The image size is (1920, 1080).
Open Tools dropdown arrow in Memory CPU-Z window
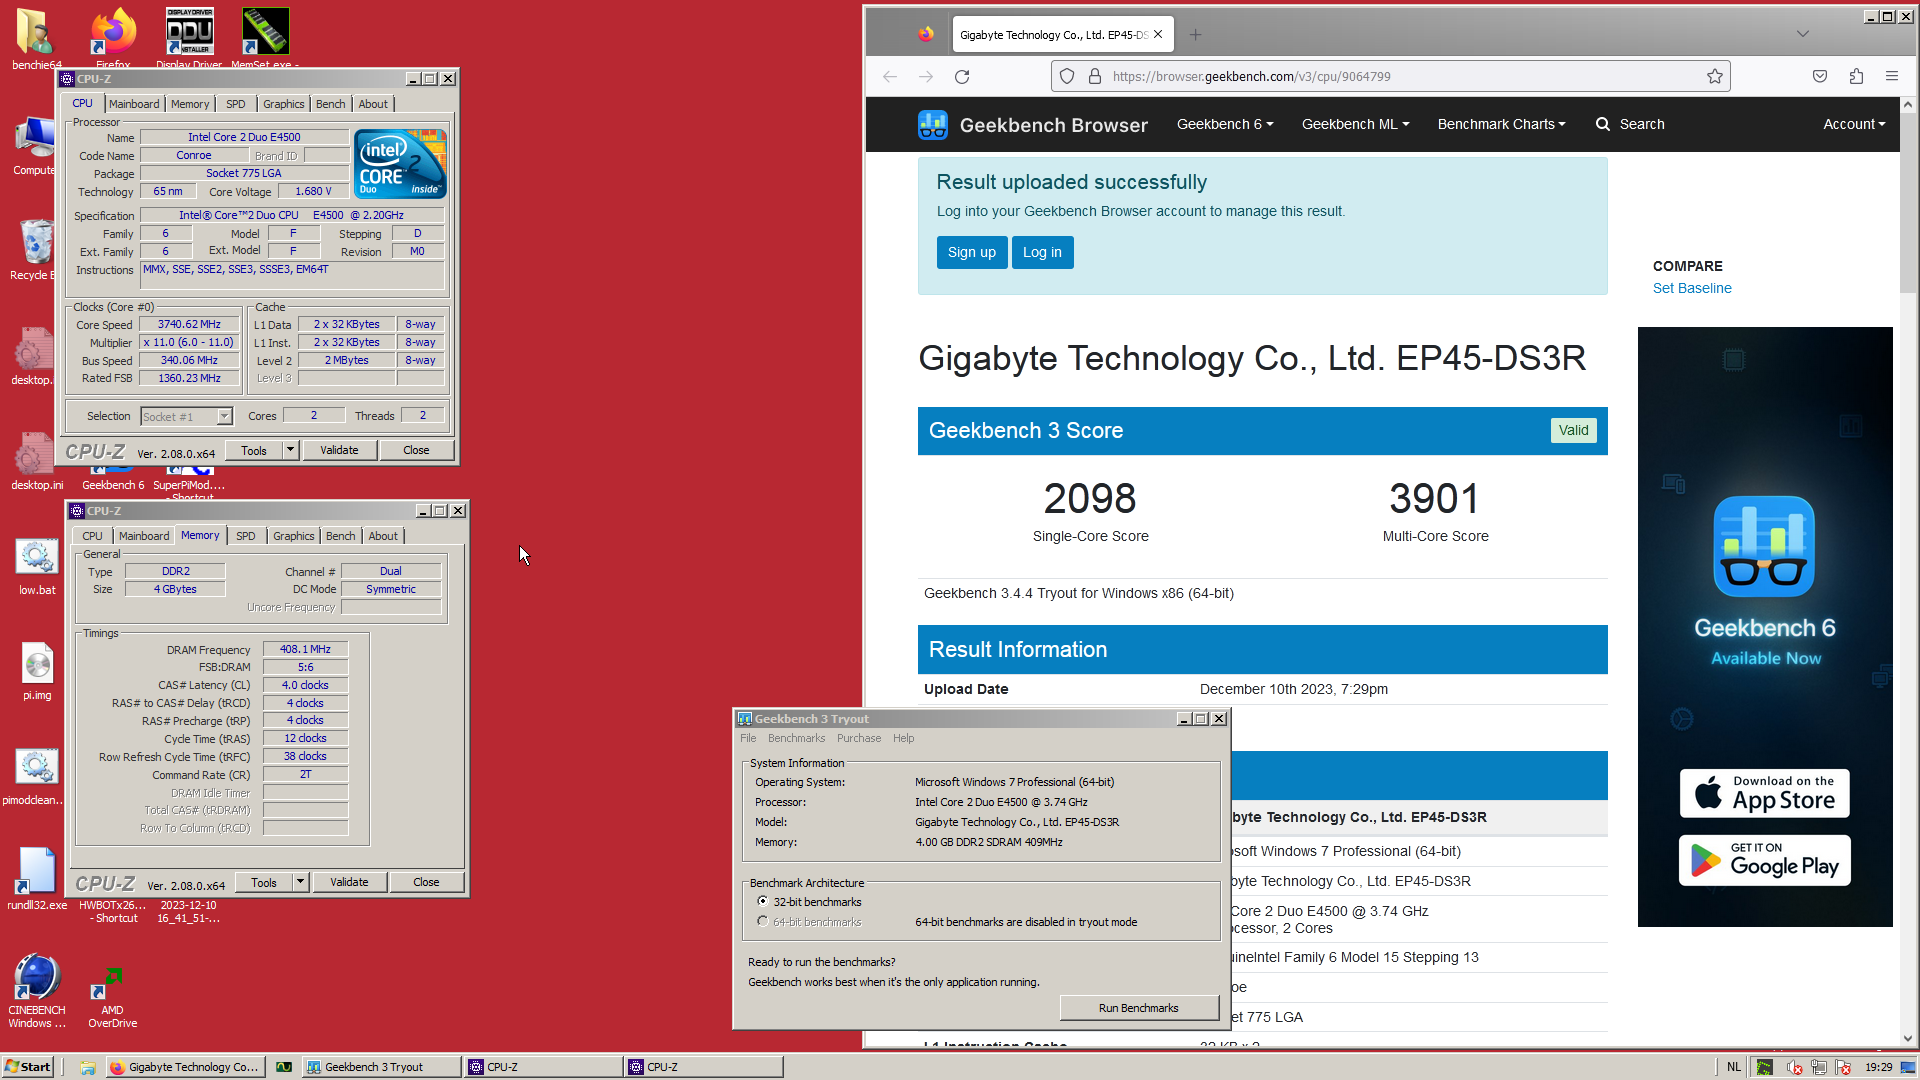(300, 882)
